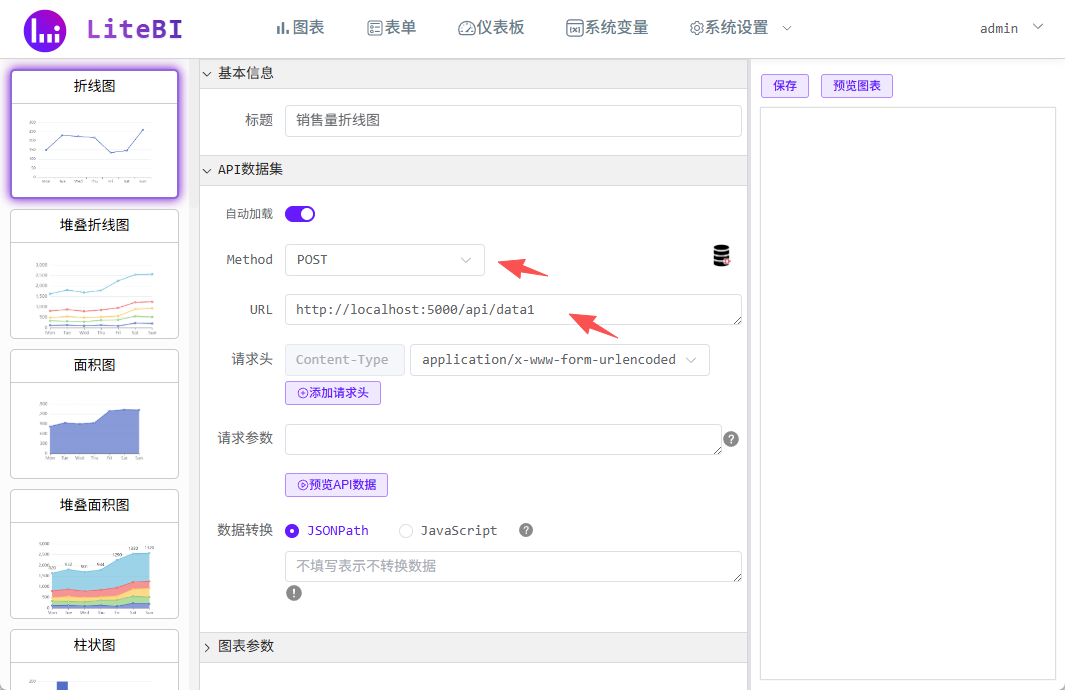This screenshot has width=1065, height=690.
Task: Click the database icon beside the Method dropdown
Action: pos(721,256)
